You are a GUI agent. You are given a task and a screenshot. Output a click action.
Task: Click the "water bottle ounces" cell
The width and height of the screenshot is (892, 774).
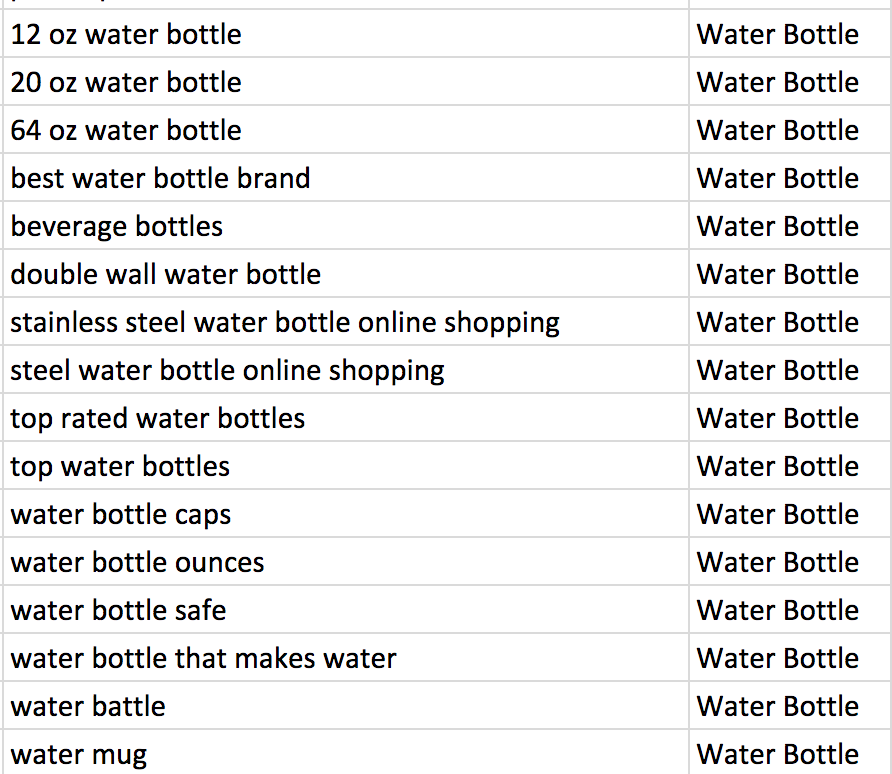(x=137, y=563)
